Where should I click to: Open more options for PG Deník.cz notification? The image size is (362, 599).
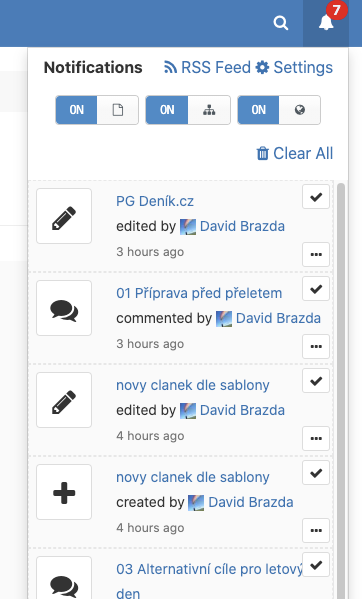click(x=316, y=254)
